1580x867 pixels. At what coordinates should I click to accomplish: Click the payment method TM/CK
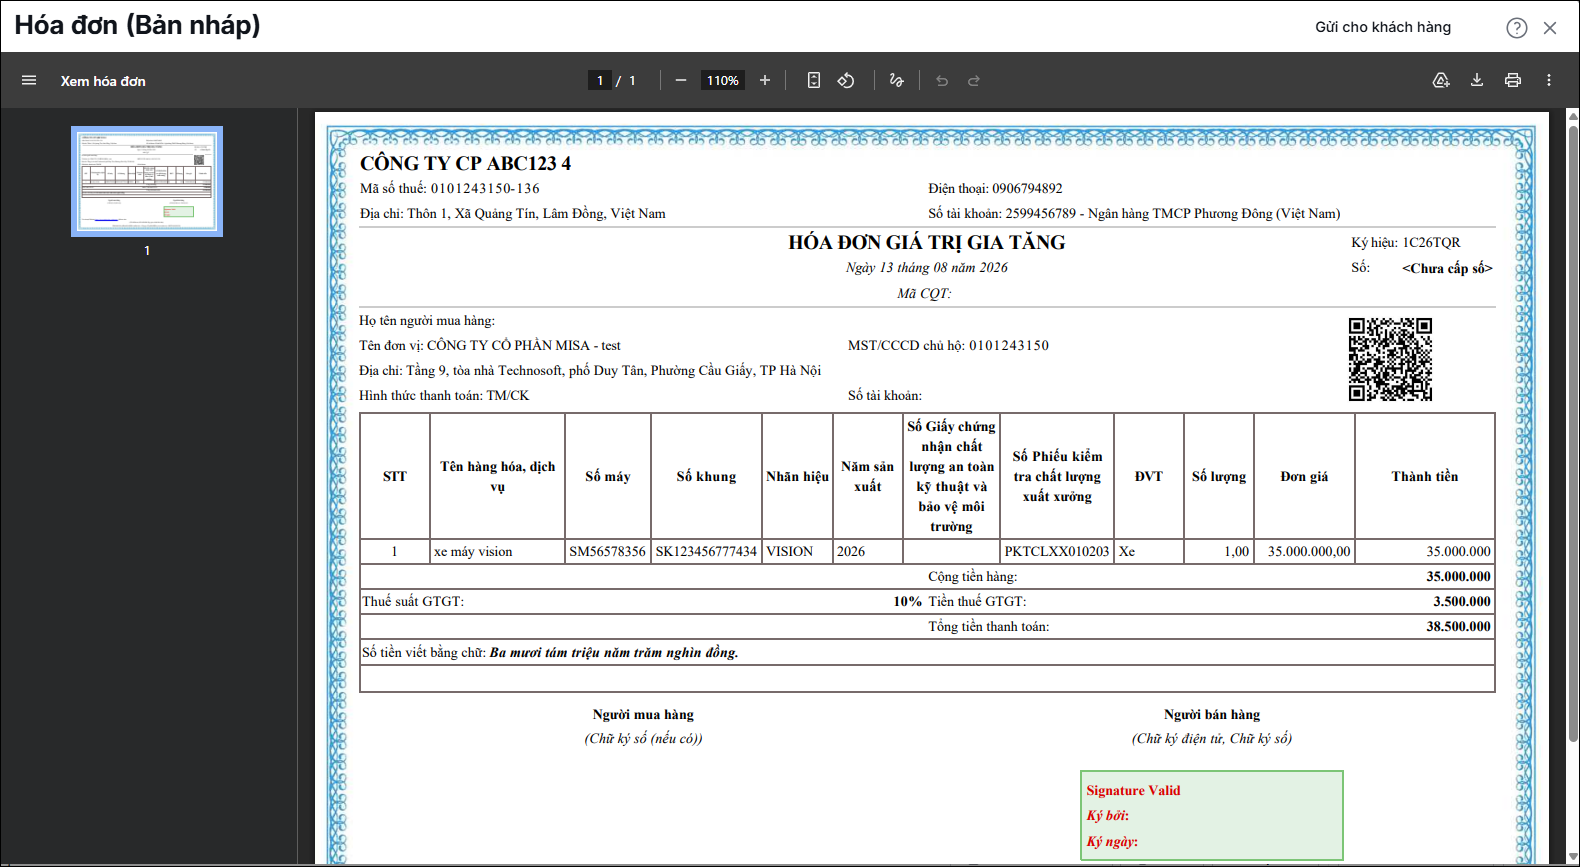[x=508, y=395]
